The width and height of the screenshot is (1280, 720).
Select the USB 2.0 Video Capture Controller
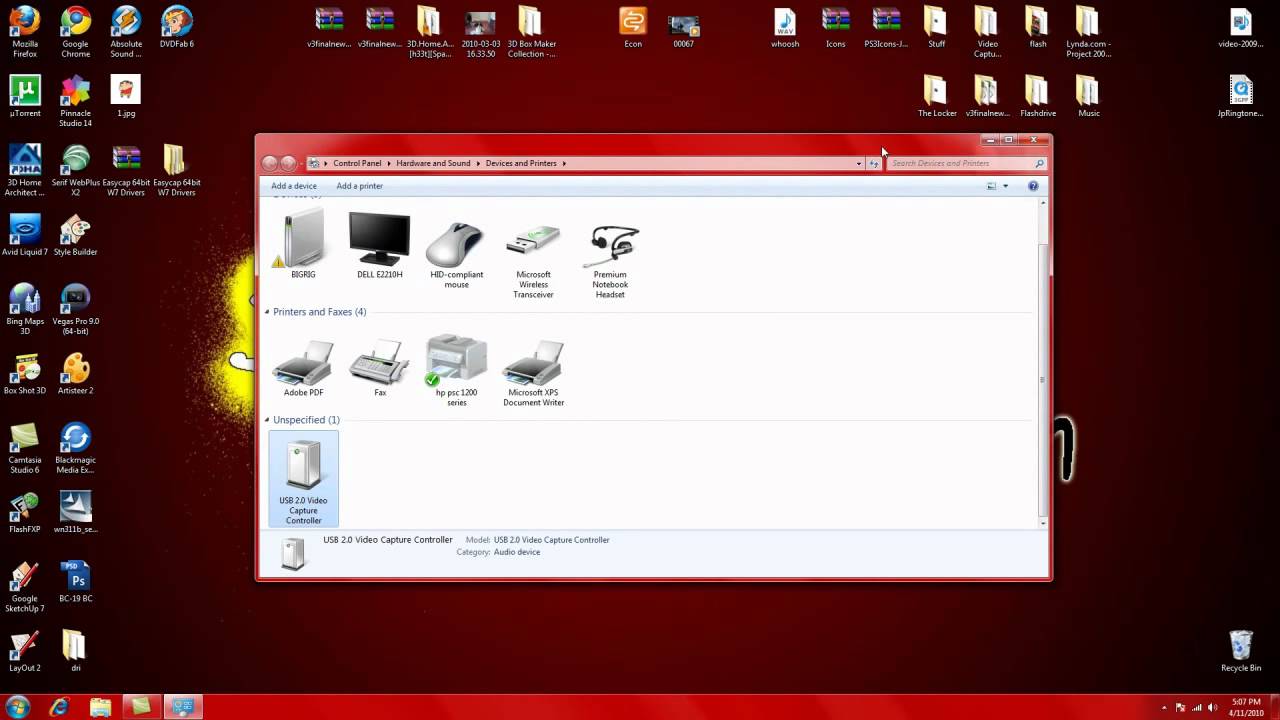pos(303,480)
